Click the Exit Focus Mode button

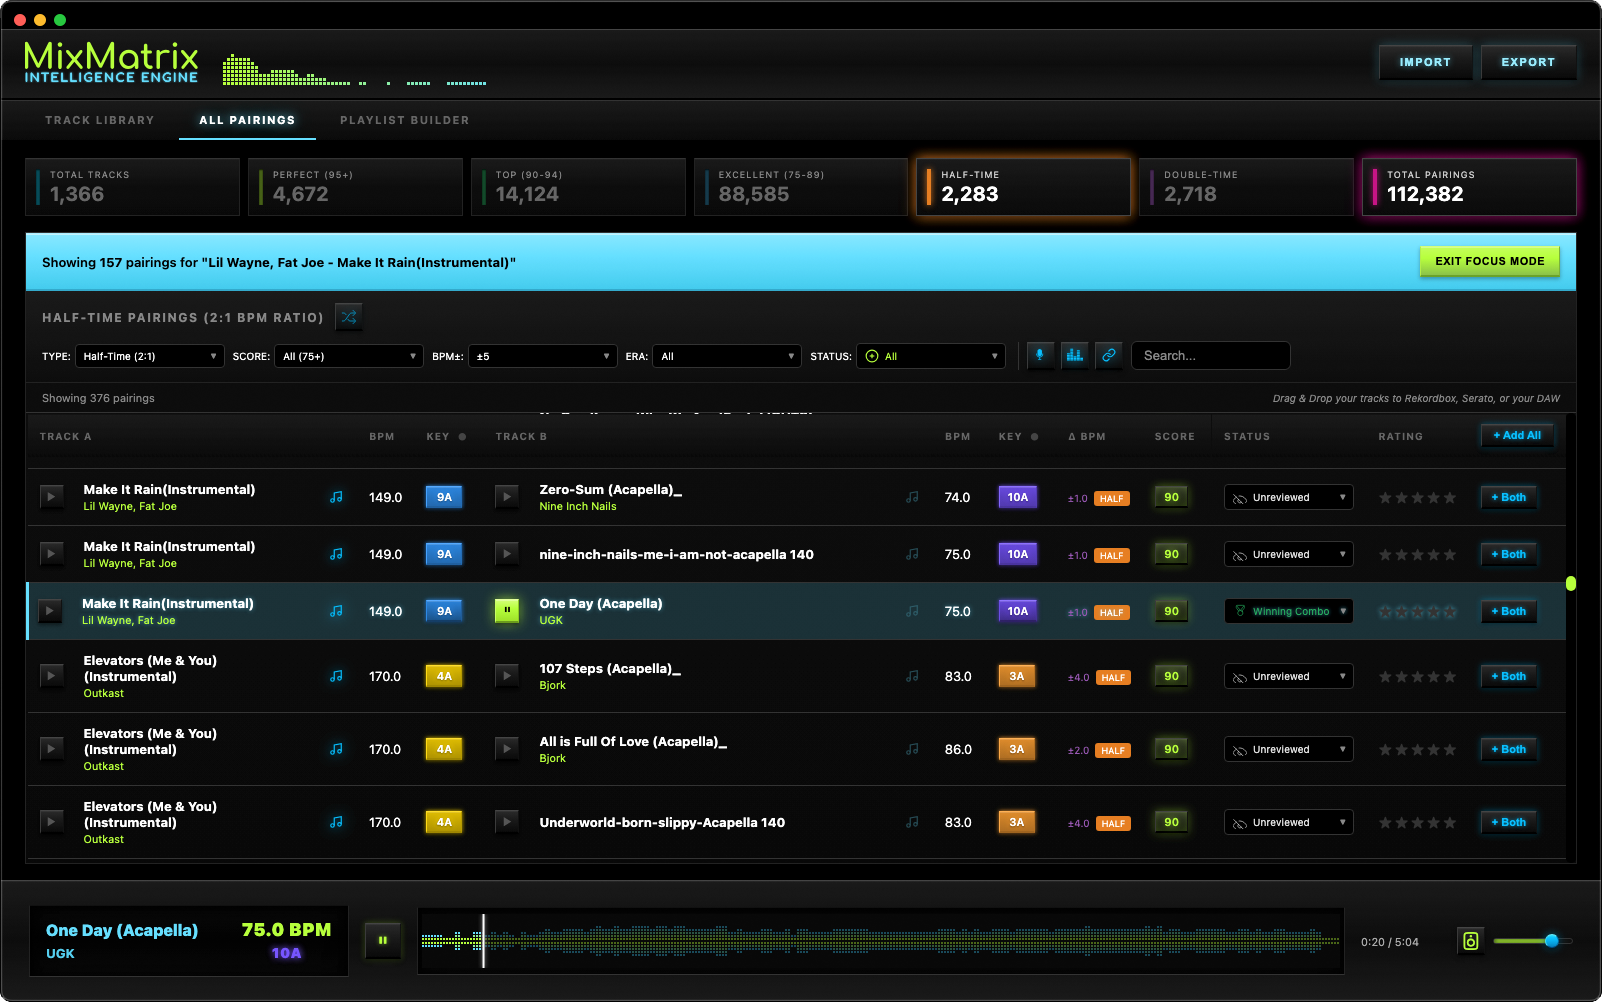pos(1489,261)
